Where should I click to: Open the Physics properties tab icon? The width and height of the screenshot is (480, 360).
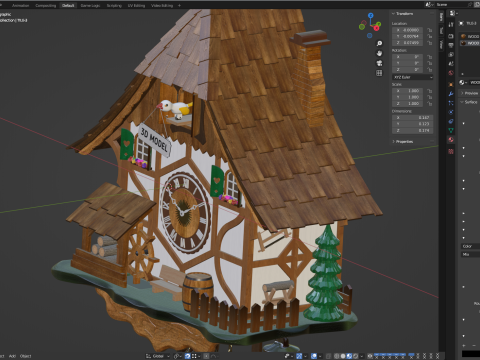pyautogui.click(x=451, y=112)
